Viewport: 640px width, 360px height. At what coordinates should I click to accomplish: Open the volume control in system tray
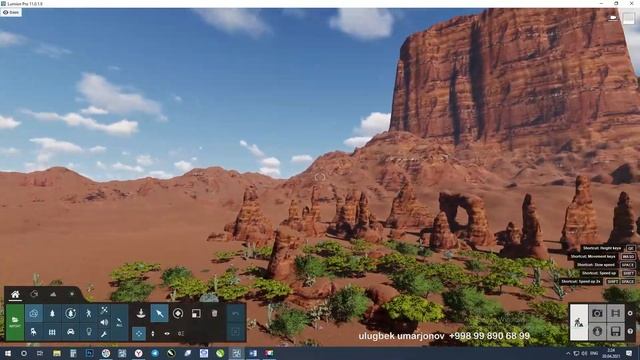[584, 353]
